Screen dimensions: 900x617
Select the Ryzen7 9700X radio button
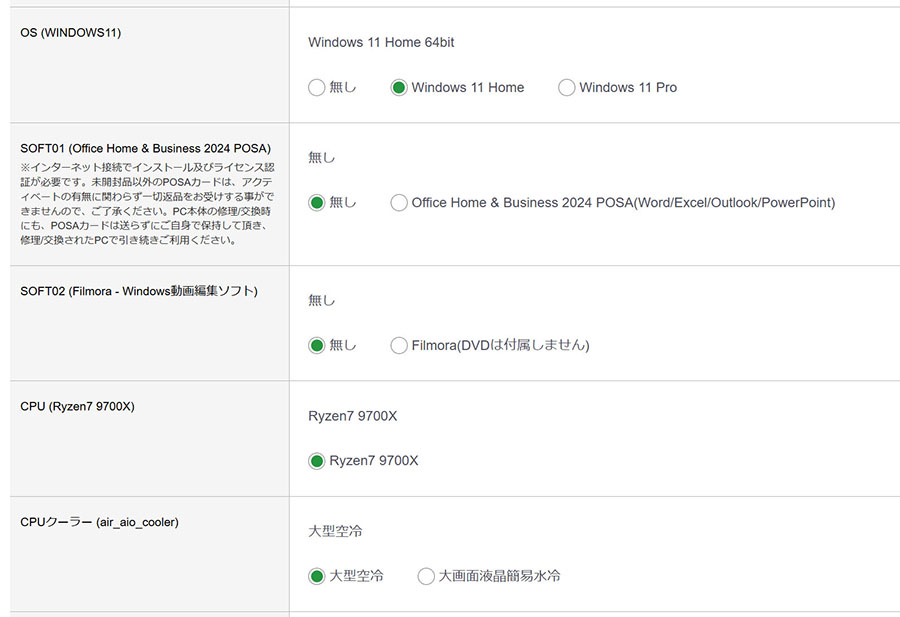click(x=317, y=461)
